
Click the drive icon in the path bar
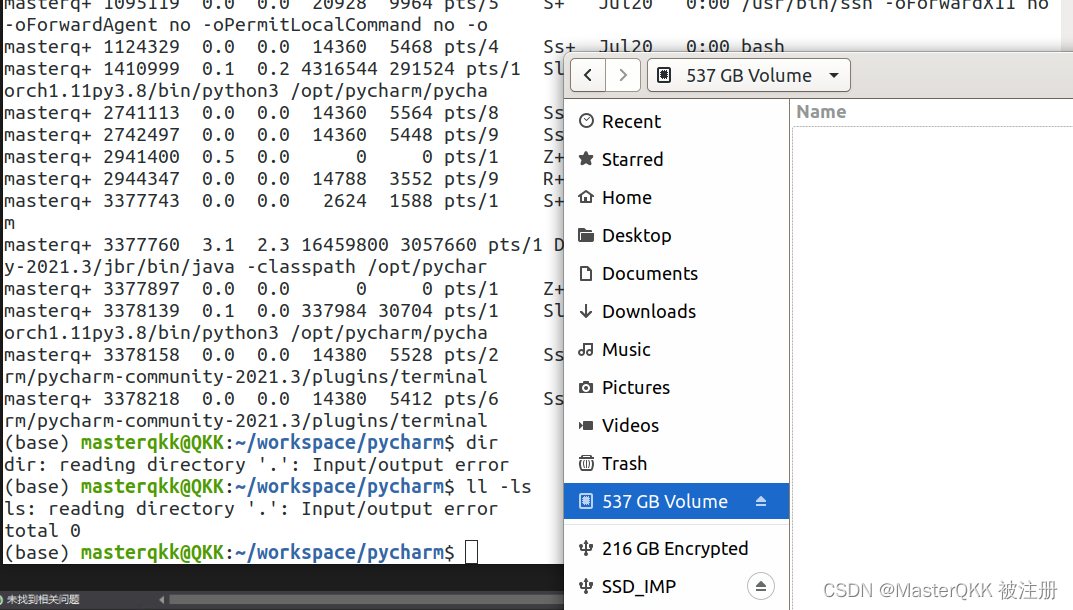coord(664,75)
